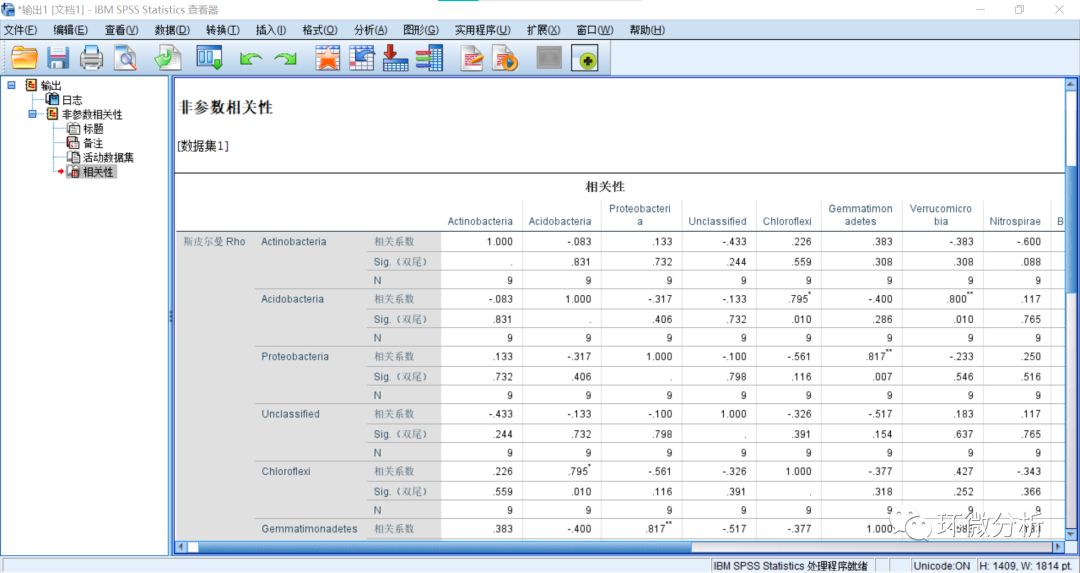This screenshot has width=1080, height=573.
Task: Click the grayed-out designate window icon
Action: [549, 58]
